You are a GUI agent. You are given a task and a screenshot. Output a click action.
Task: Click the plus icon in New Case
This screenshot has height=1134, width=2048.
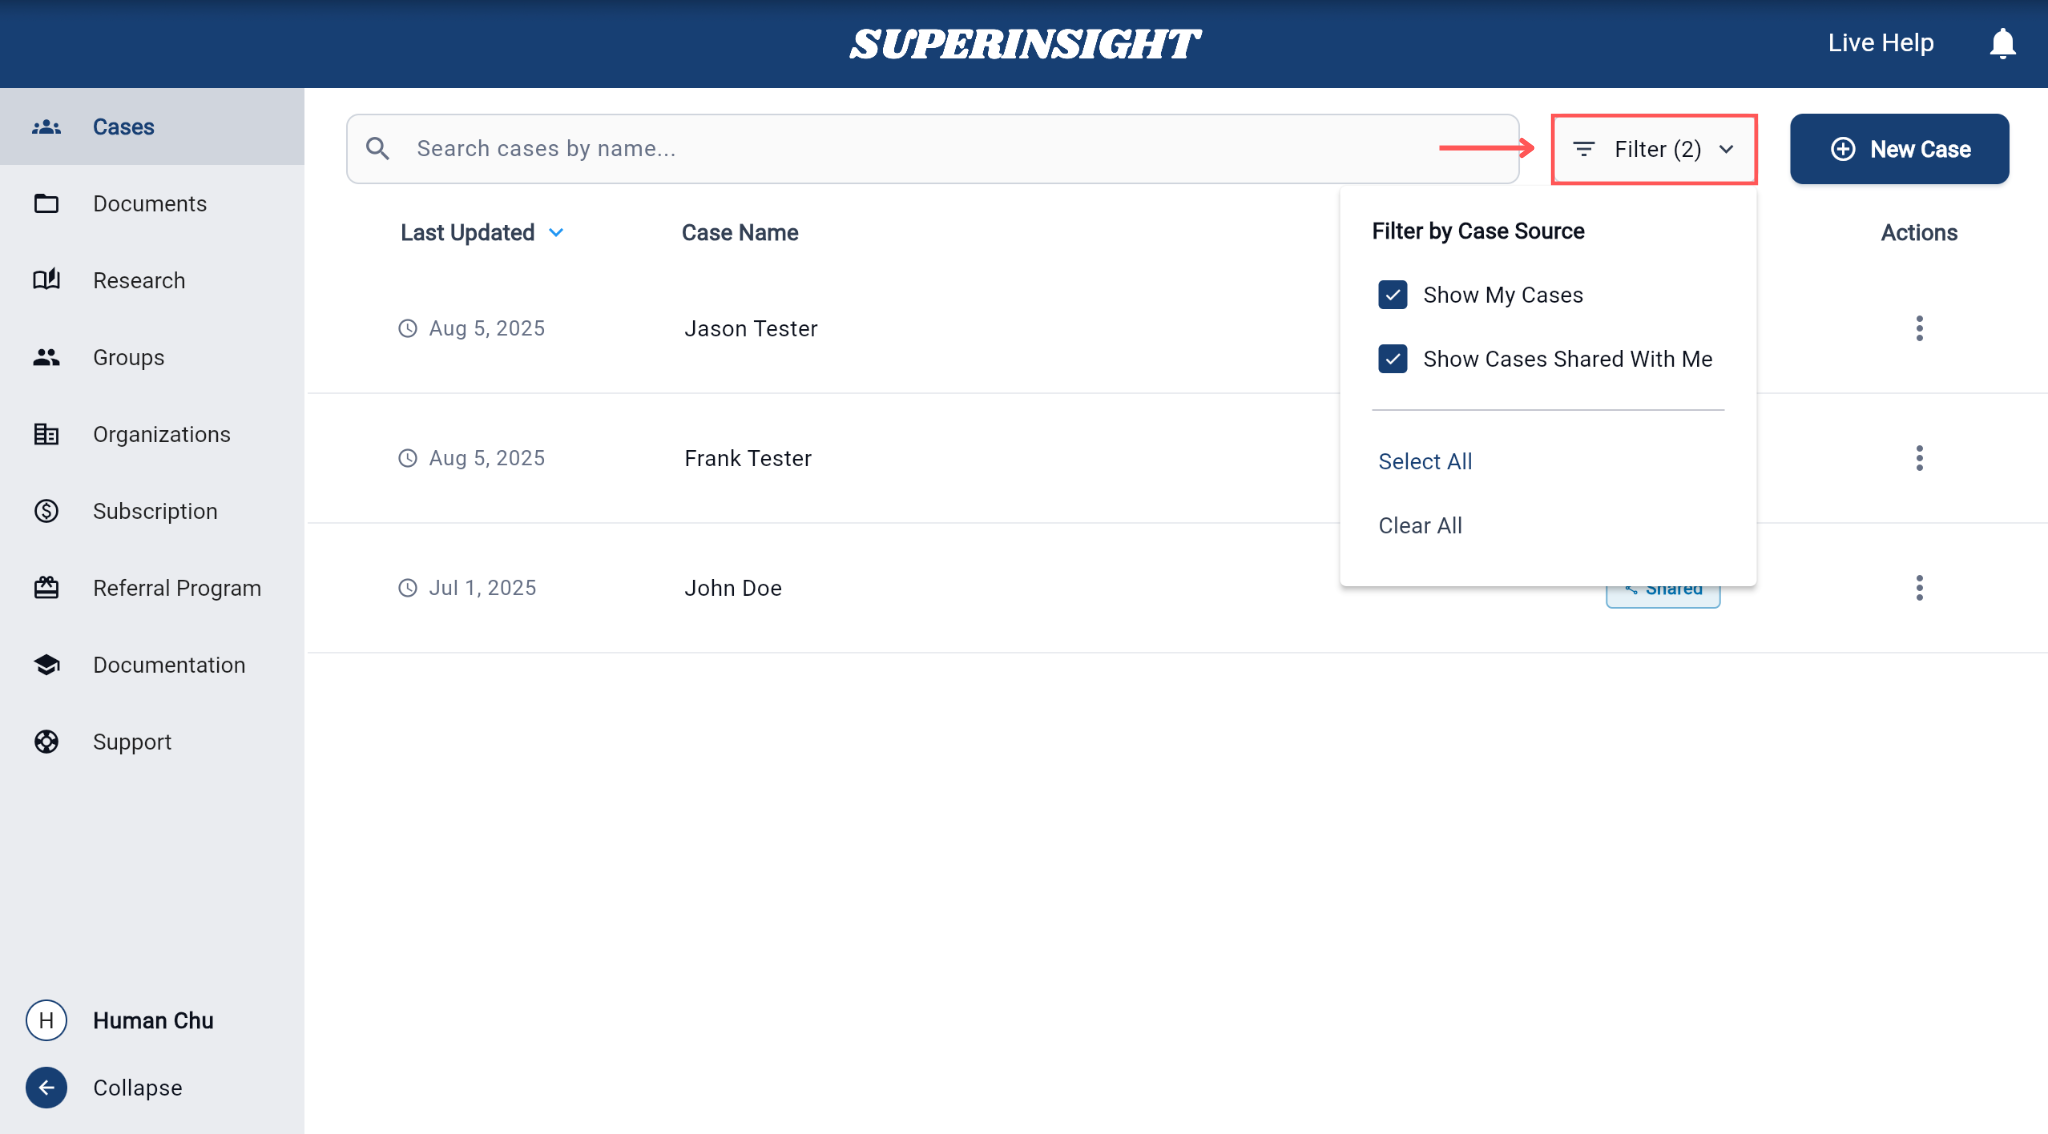(1843, 149)
